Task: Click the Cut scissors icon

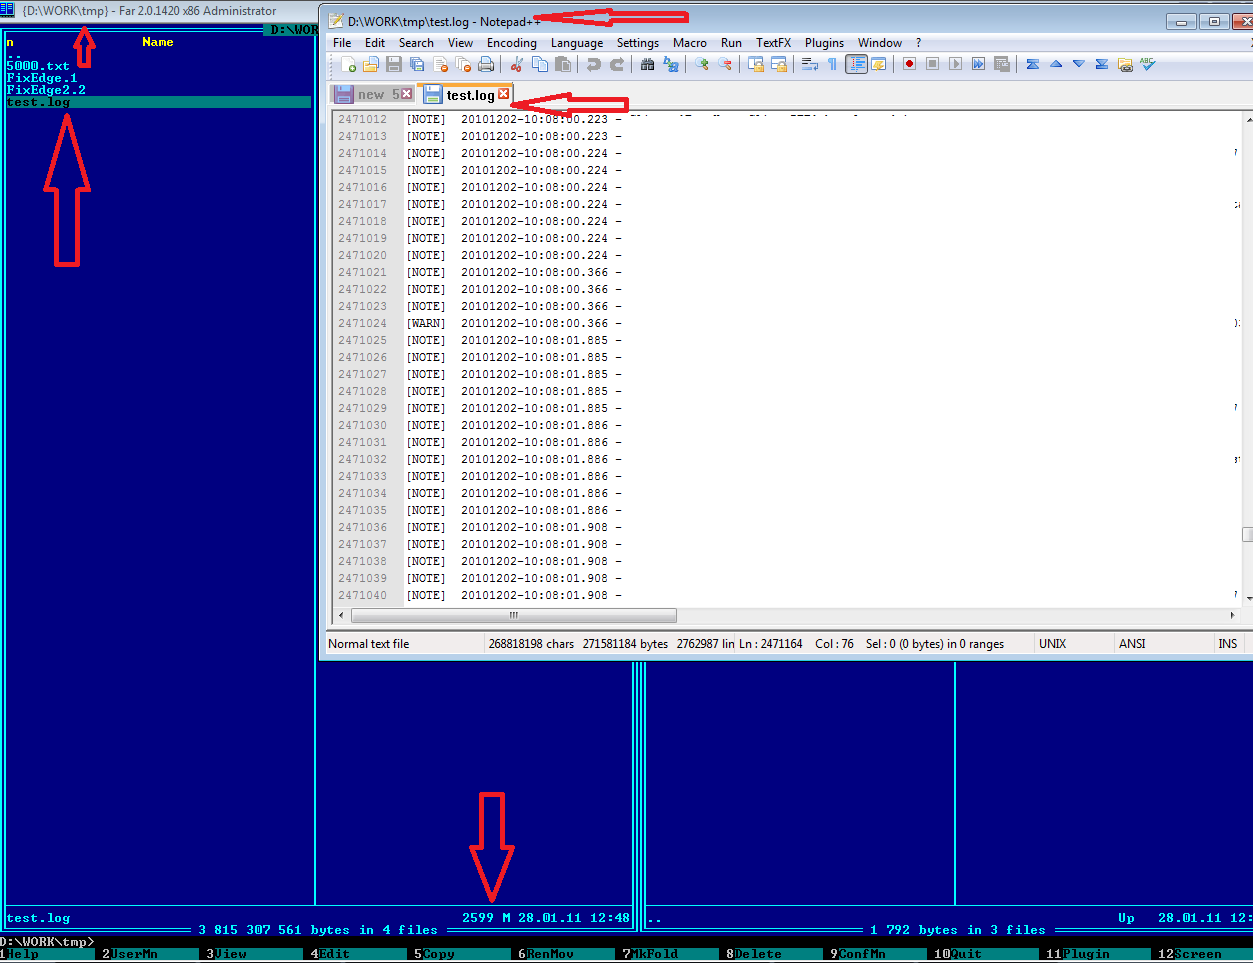Action: tap(517, 64)
